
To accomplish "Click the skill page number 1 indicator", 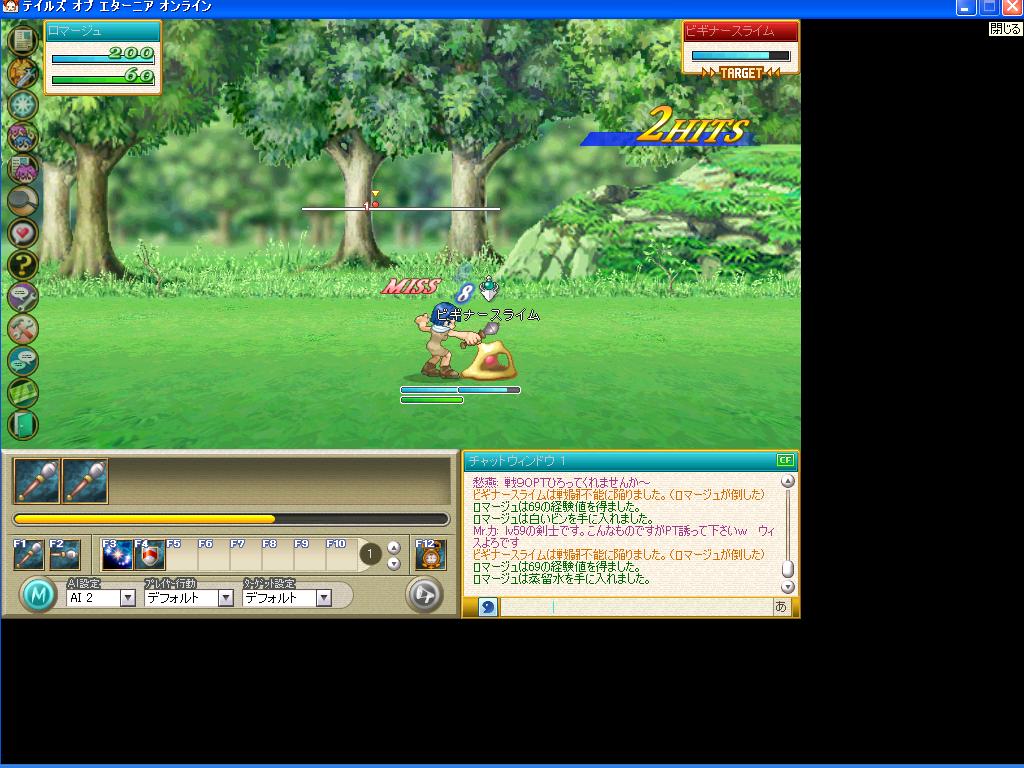I will 370,554.
